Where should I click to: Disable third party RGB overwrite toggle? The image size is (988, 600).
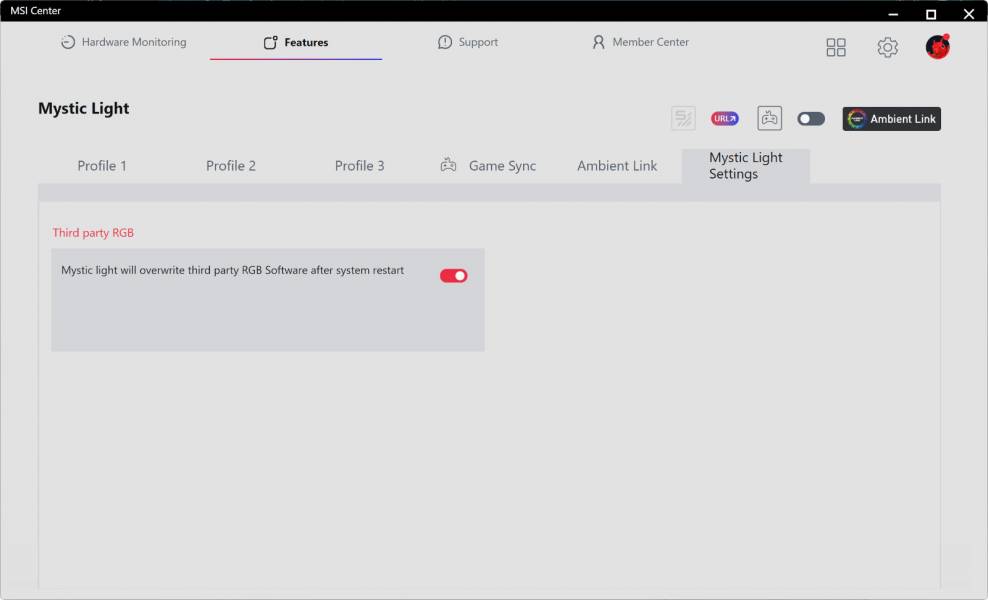[453, 276]
